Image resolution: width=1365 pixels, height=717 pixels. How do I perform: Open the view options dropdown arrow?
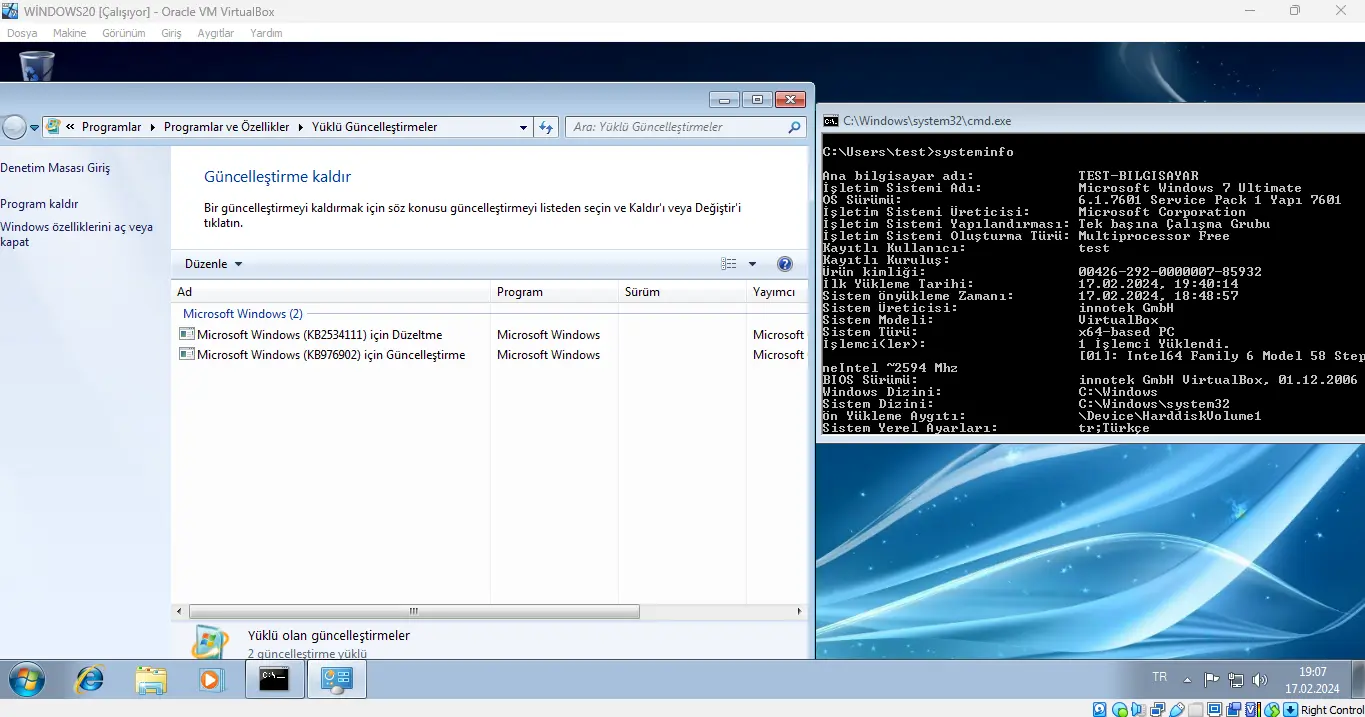pos(753,264)
